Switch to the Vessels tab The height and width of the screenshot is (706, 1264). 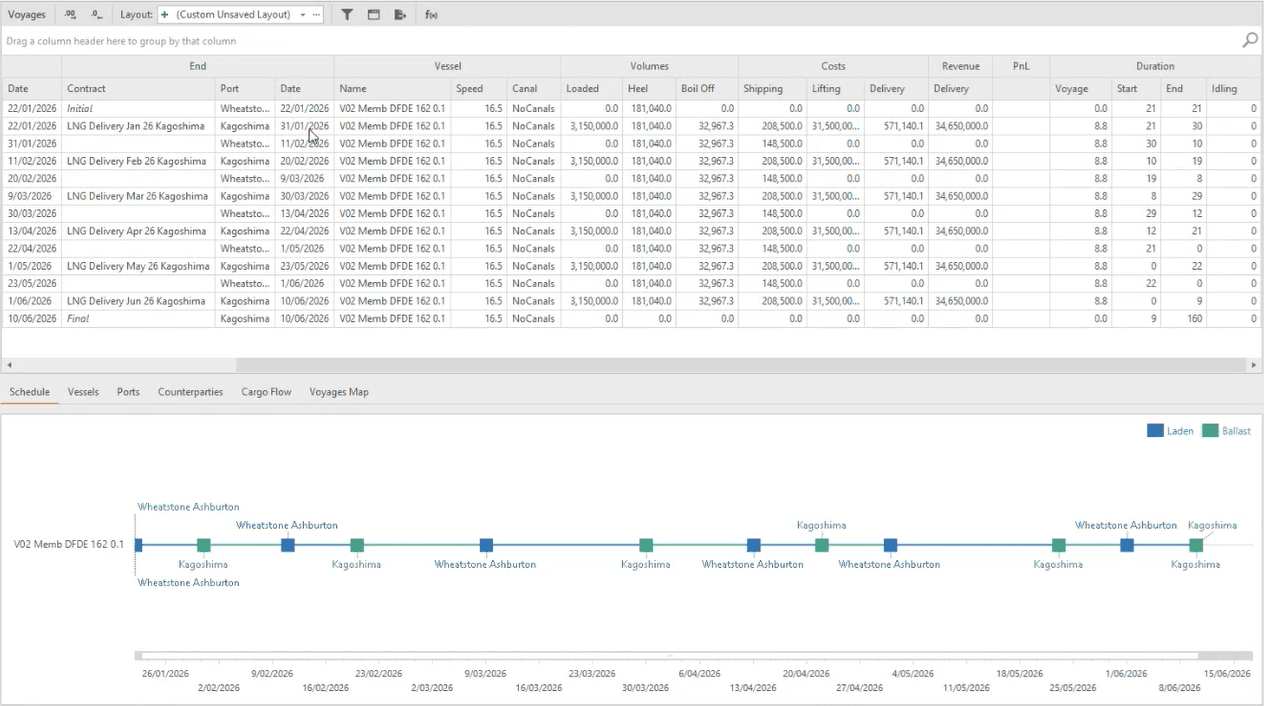tap(83, 392)
